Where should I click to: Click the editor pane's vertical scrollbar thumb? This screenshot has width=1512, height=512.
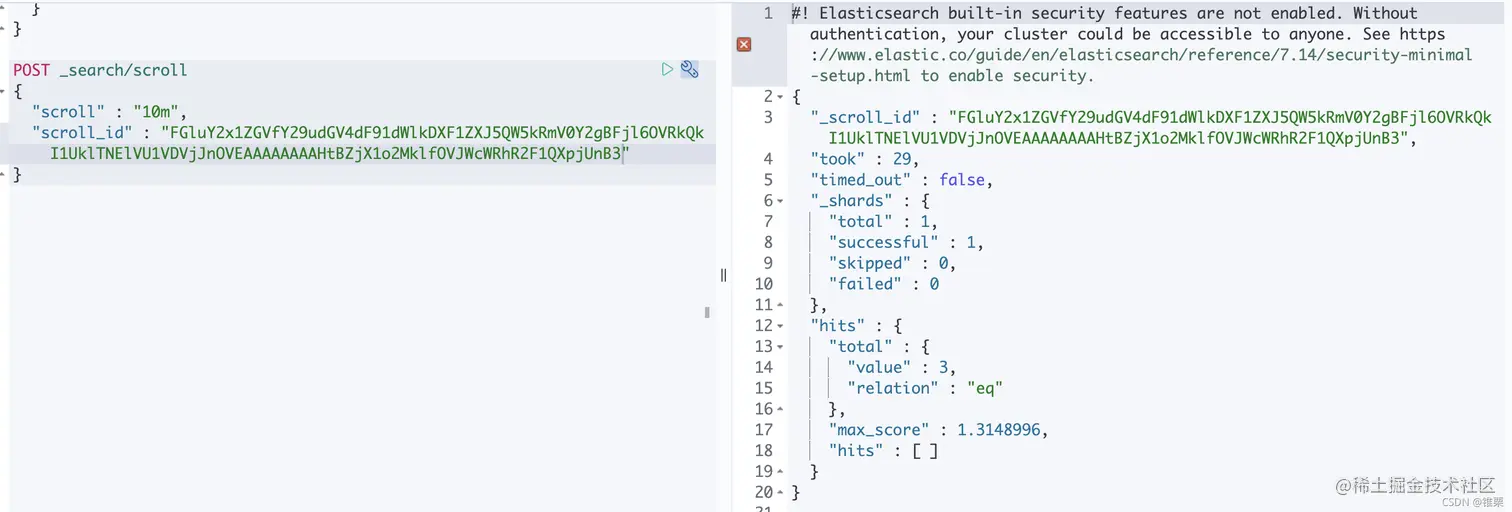tap(707, 312)
